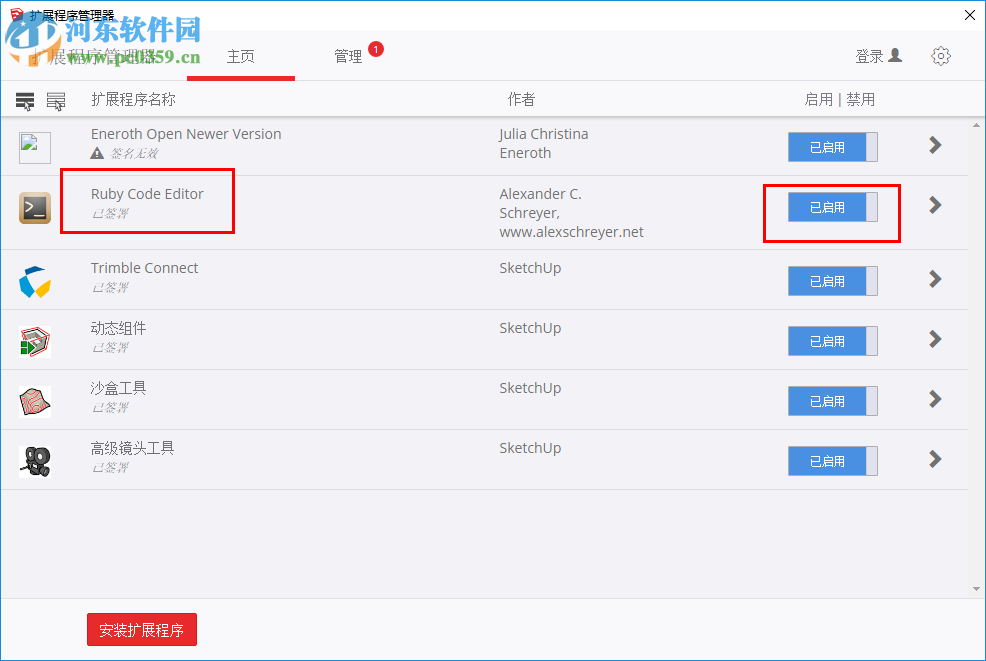Image resolution: width=986 pixels, height=661 pixels.
Task: Switch to compact list view icon
Action: point(24,100)
